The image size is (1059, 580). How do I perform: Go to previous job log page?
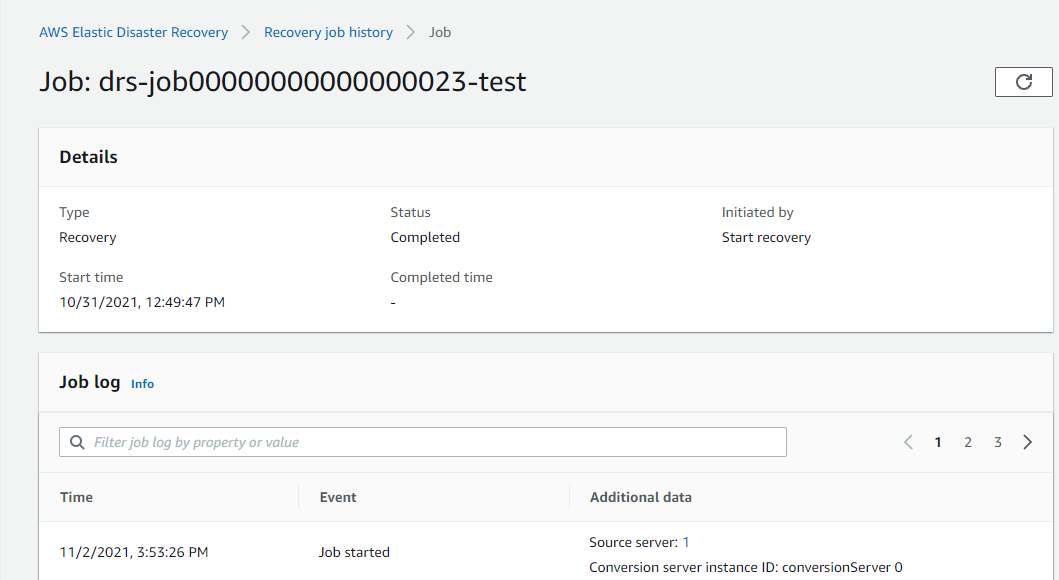(x=908, y=442)
